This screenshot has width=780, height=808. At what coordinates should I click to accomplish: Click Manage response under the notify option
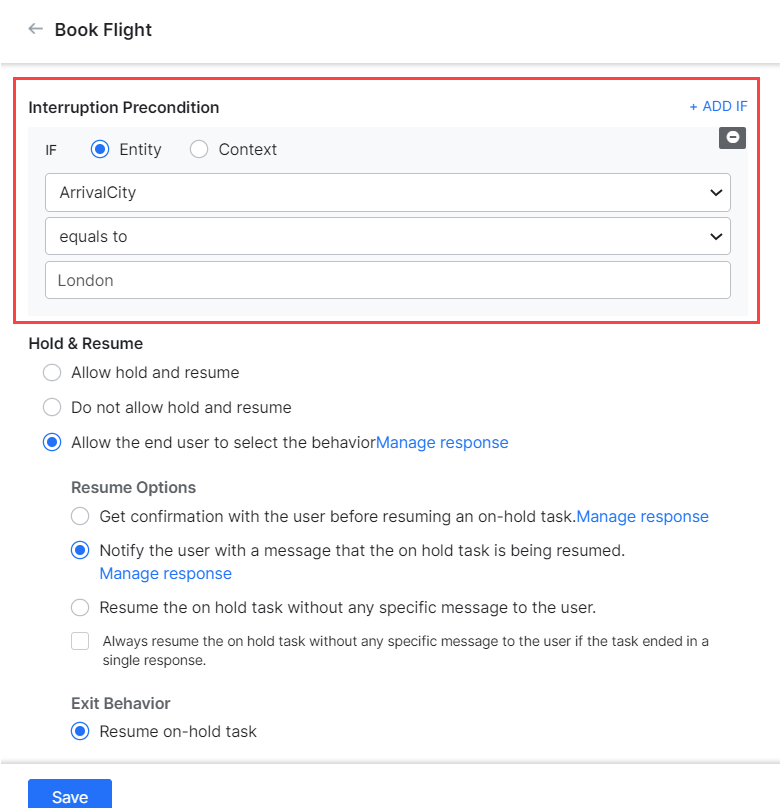click(165, 574)
